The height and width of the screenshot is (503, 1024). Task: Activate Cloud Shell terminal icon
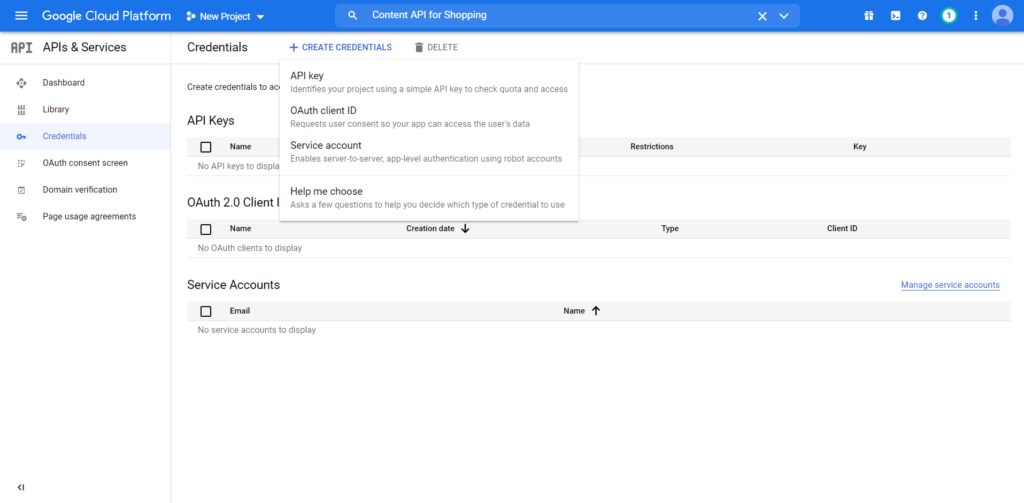[895, 16]
